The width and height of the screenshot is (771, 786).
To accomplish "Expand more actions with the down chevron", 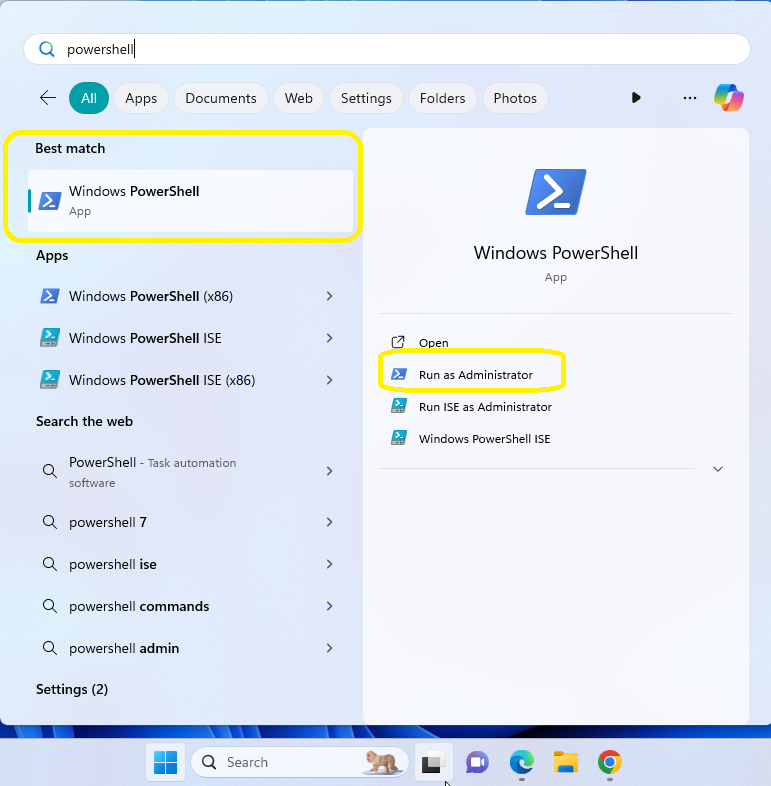I will (718, 469).
